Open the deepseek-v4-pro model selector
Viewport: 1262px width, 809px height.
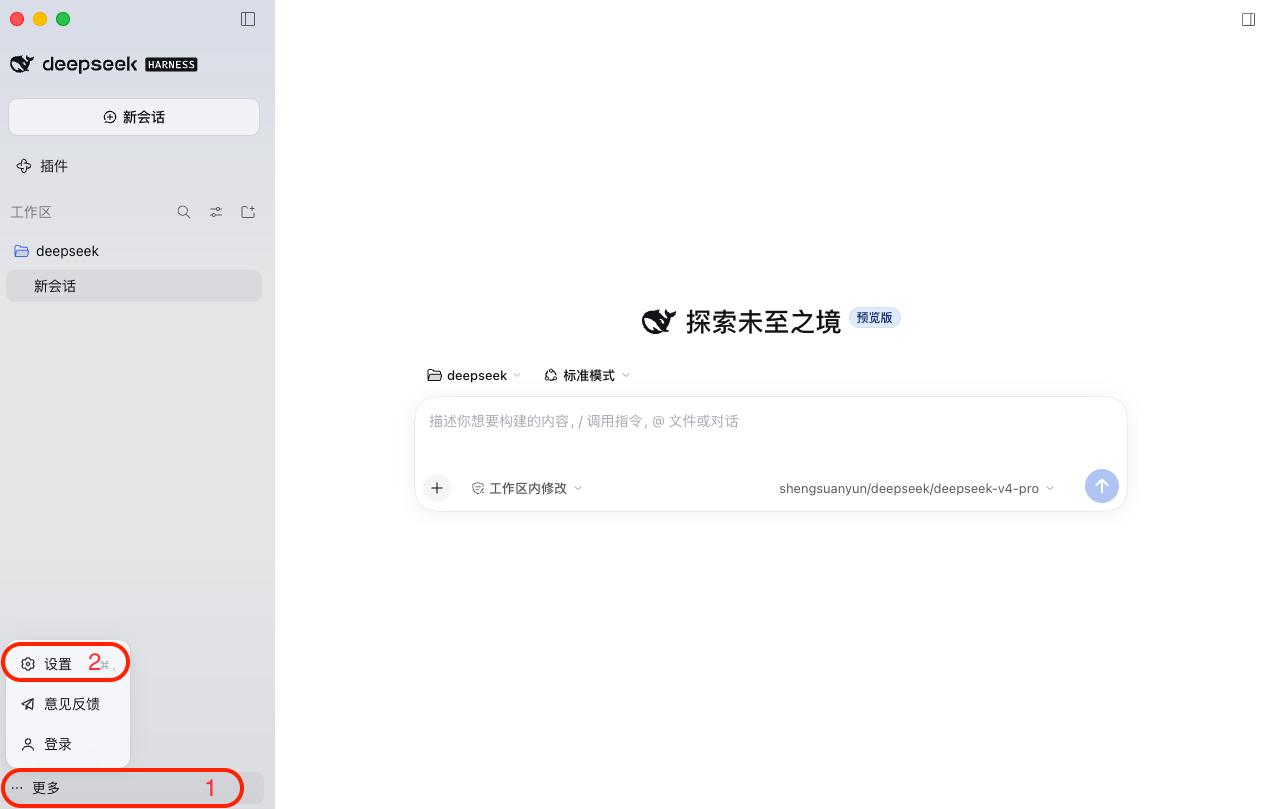click(x=916, y=488)
